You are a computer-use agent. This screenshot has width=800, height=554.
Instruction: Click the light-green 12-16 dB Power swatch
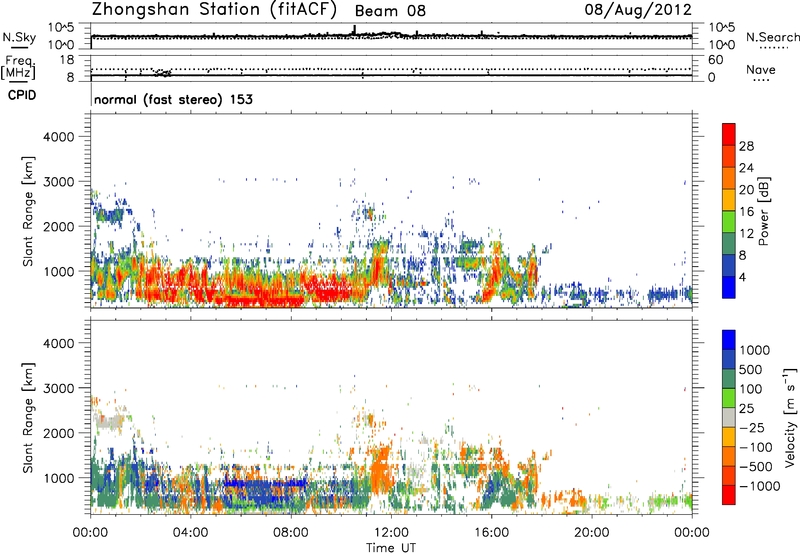point(729,221)
